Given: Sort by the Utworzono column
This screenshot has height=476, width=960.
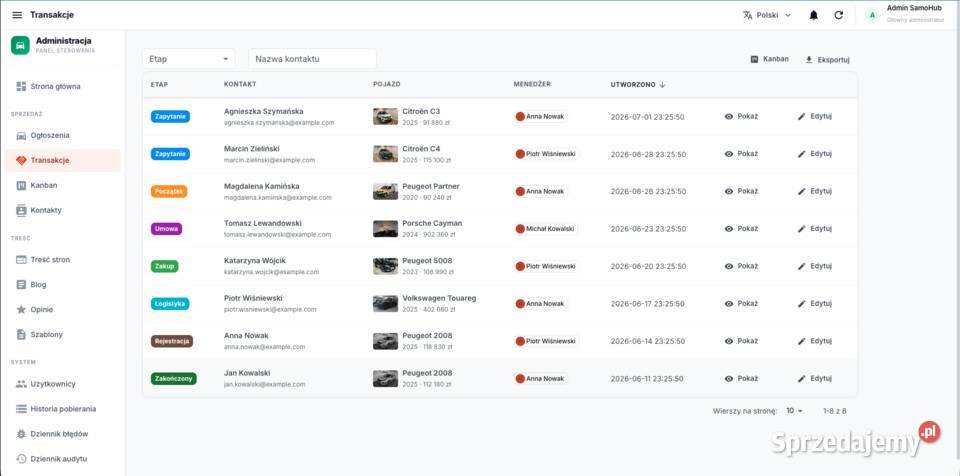Looking at the screenshot, I should click(637, 85).
